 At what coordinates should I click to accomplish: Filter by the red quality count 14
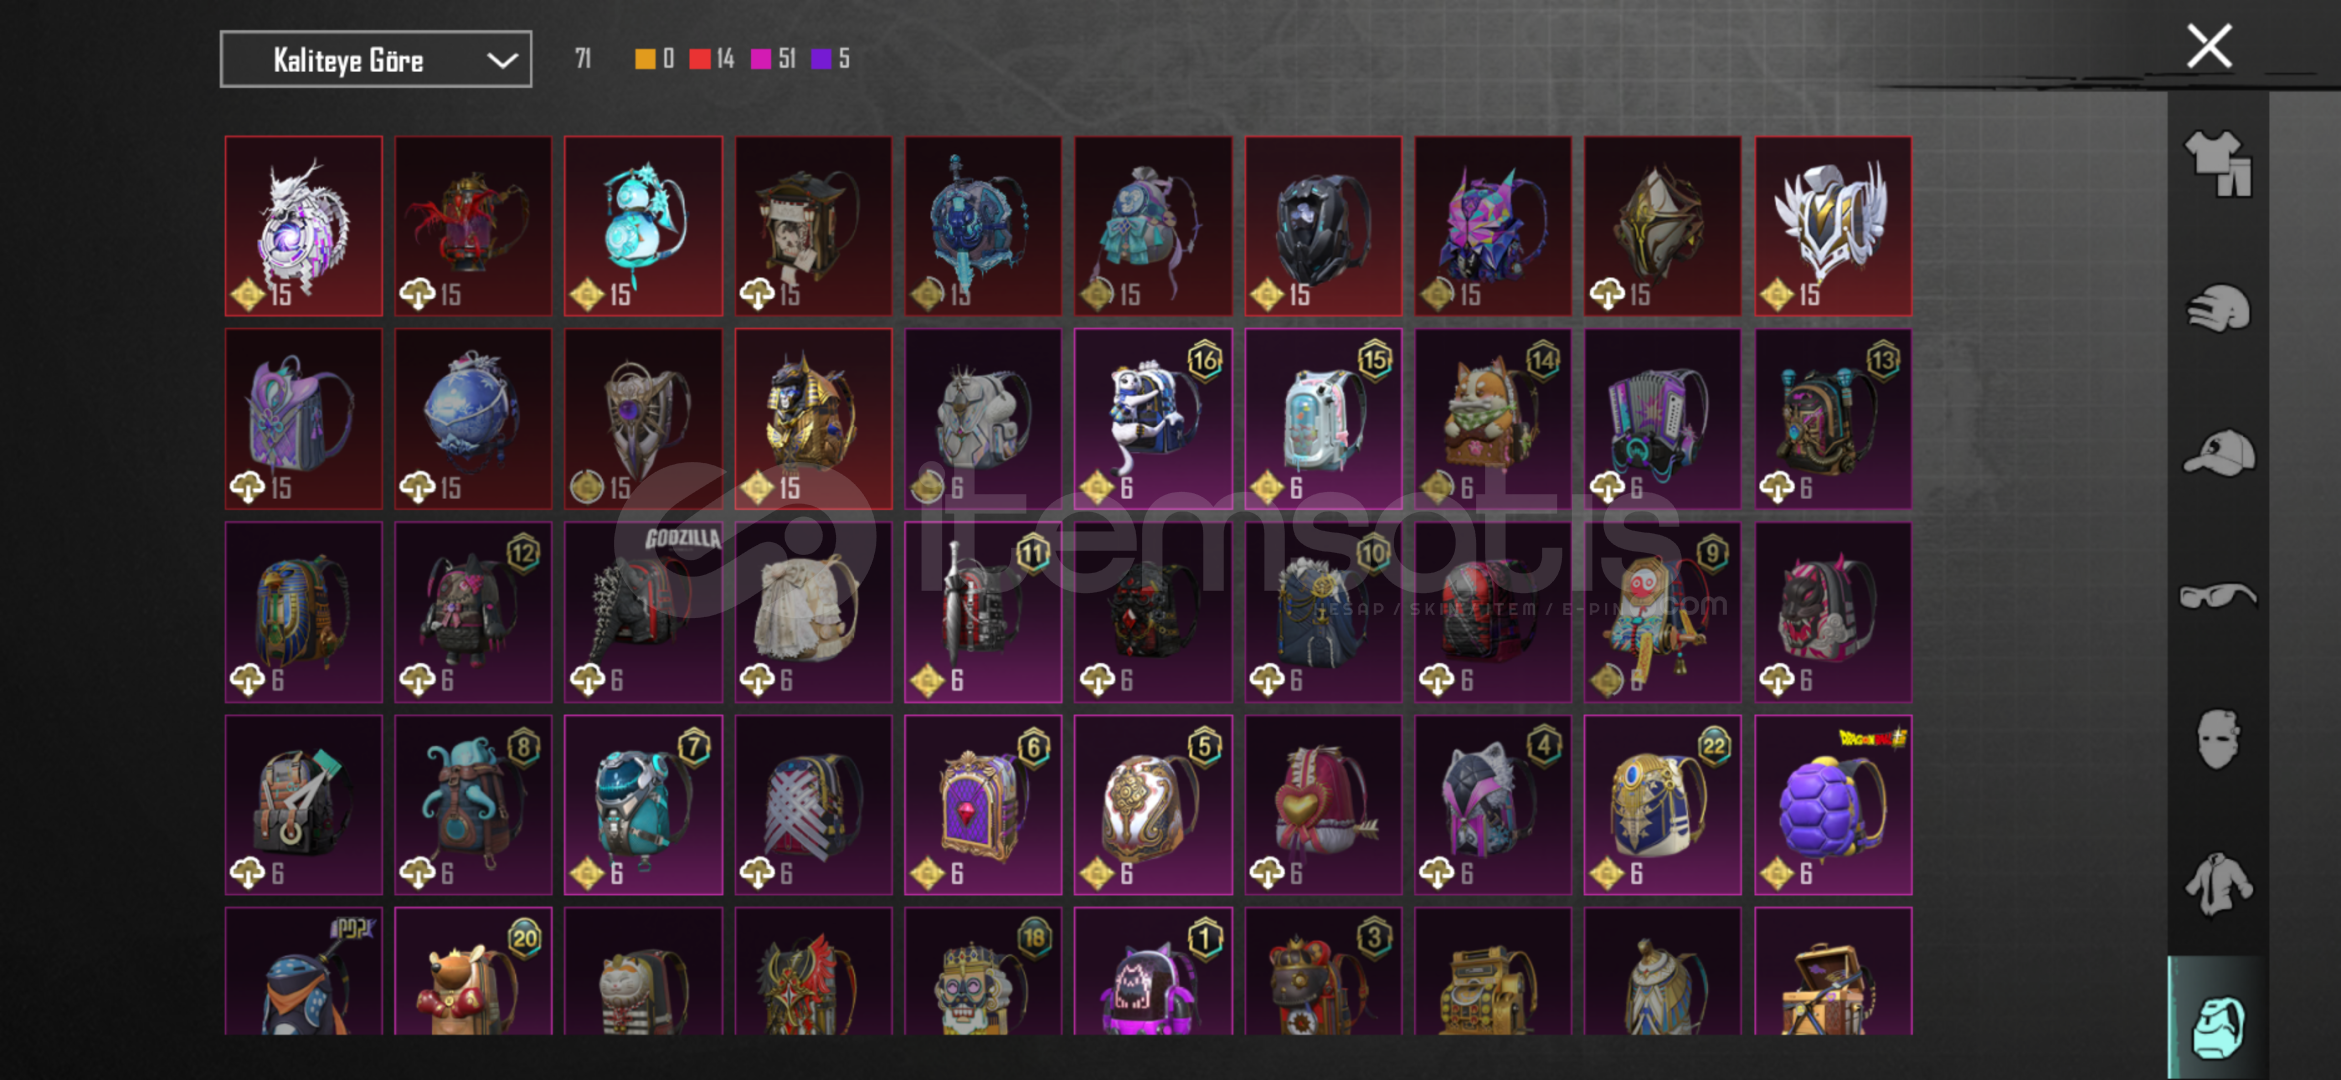coord(712,59)
